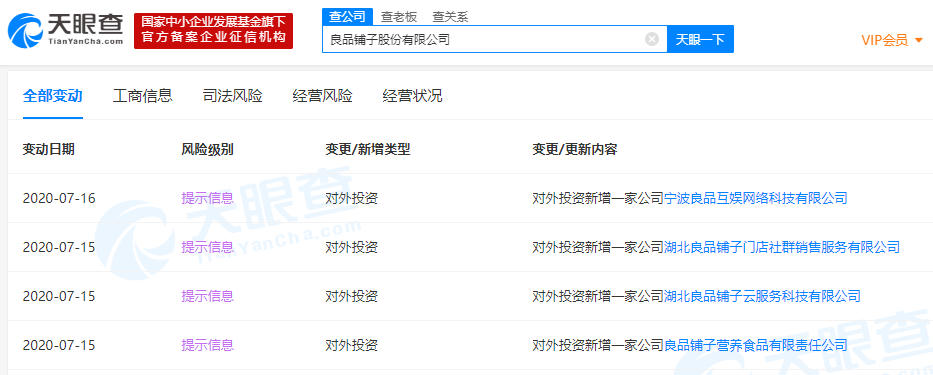The width and height of the screenshot is (933, 375).
Task: Select the 2020-07-16 date cell
Action: click(59, 198)
